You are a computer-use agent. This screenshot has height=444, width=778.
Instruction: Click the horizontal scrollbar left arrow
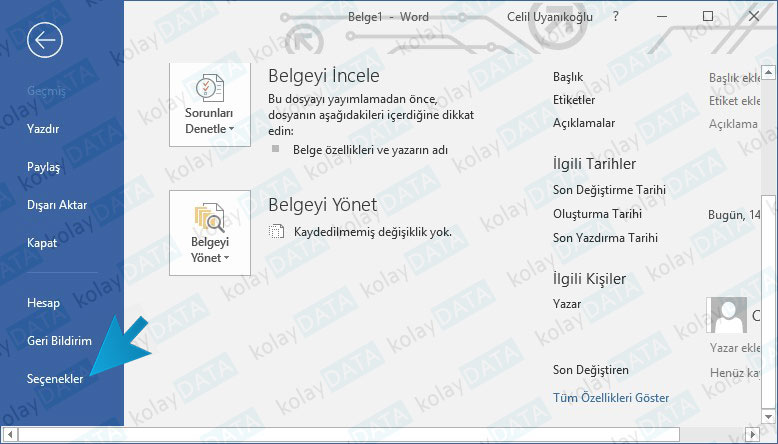11,434
